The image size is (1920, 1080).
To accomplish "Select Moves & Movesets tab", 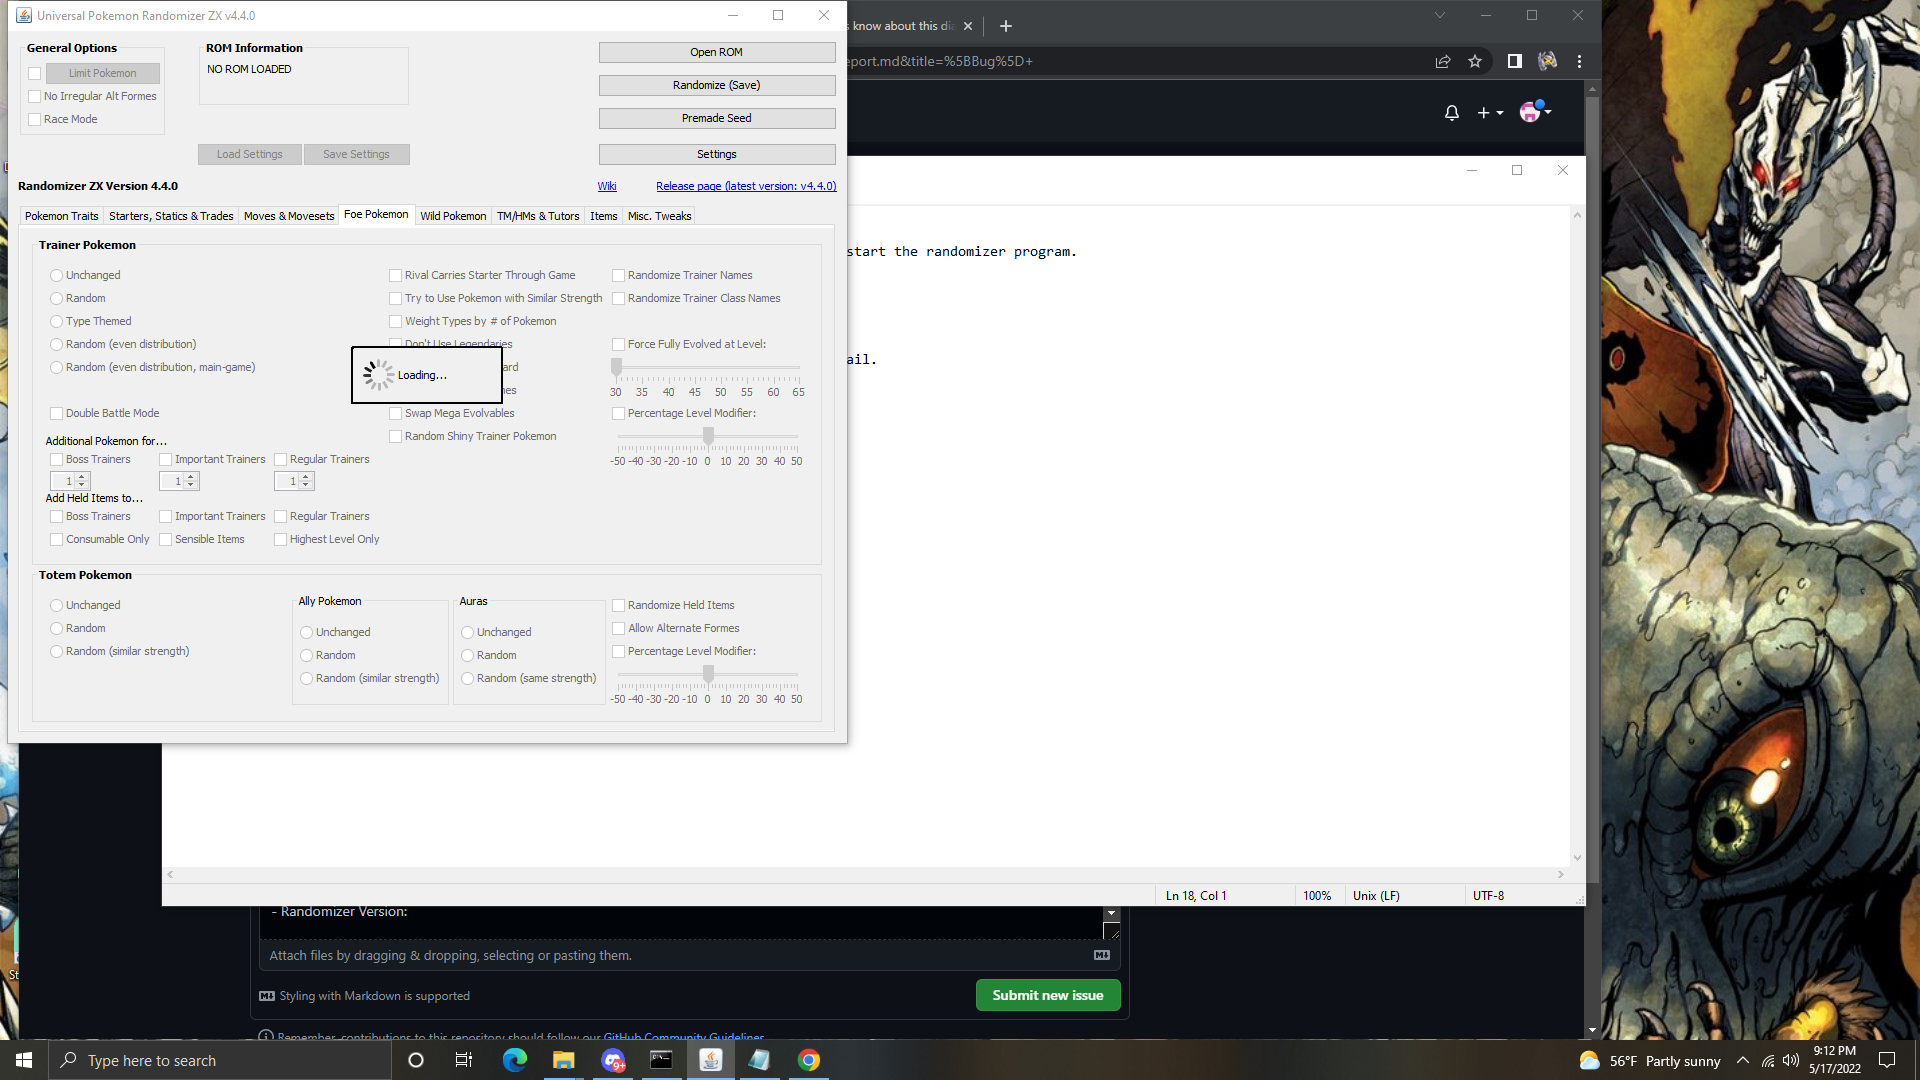I will pos(289,216).
